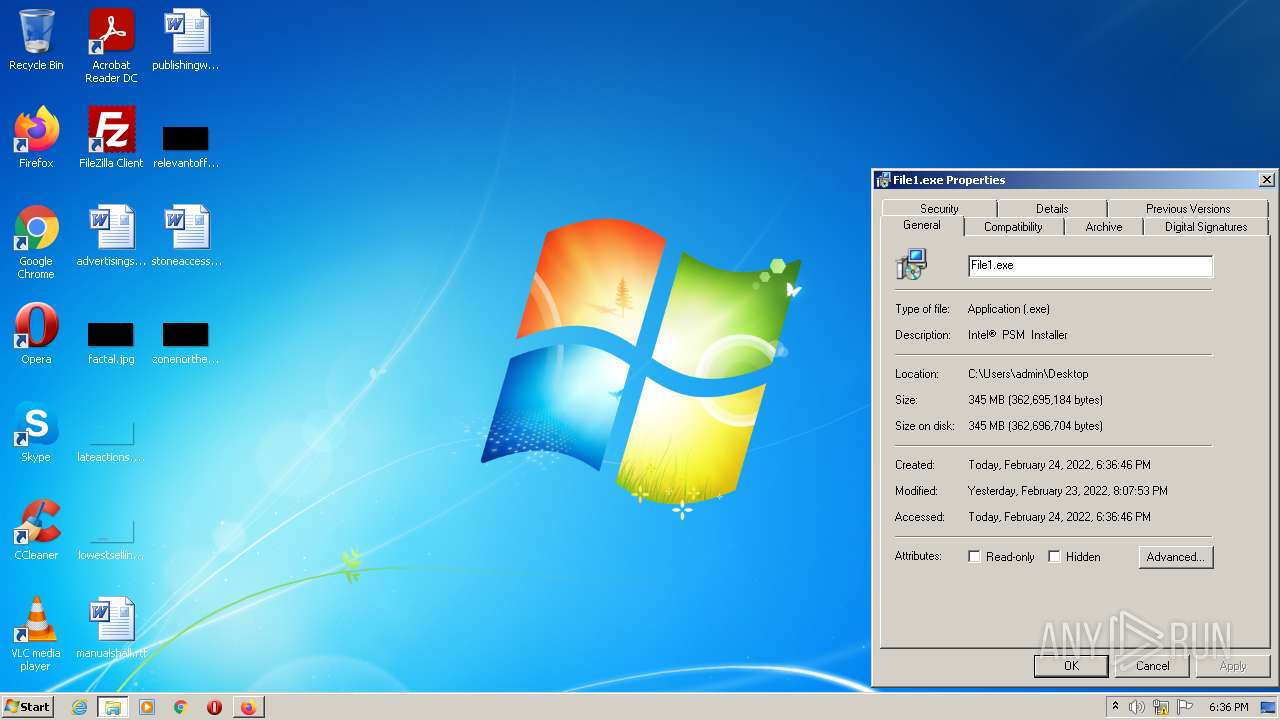Screen dimensions: 1280x720
Task: Click the taskbar clock showing 6:36 PM
Action: pos(1228,707)
